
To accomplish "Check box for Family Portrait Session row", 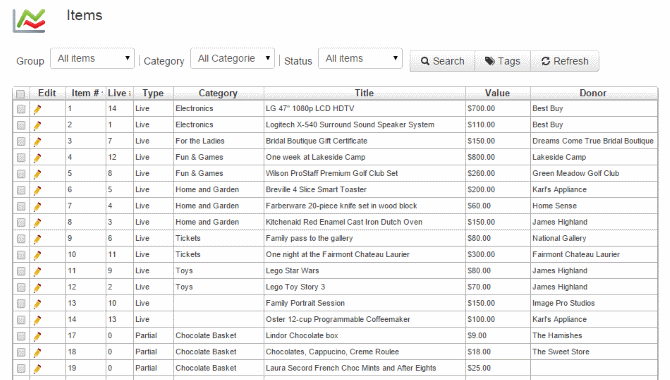I will click(21, 304).
